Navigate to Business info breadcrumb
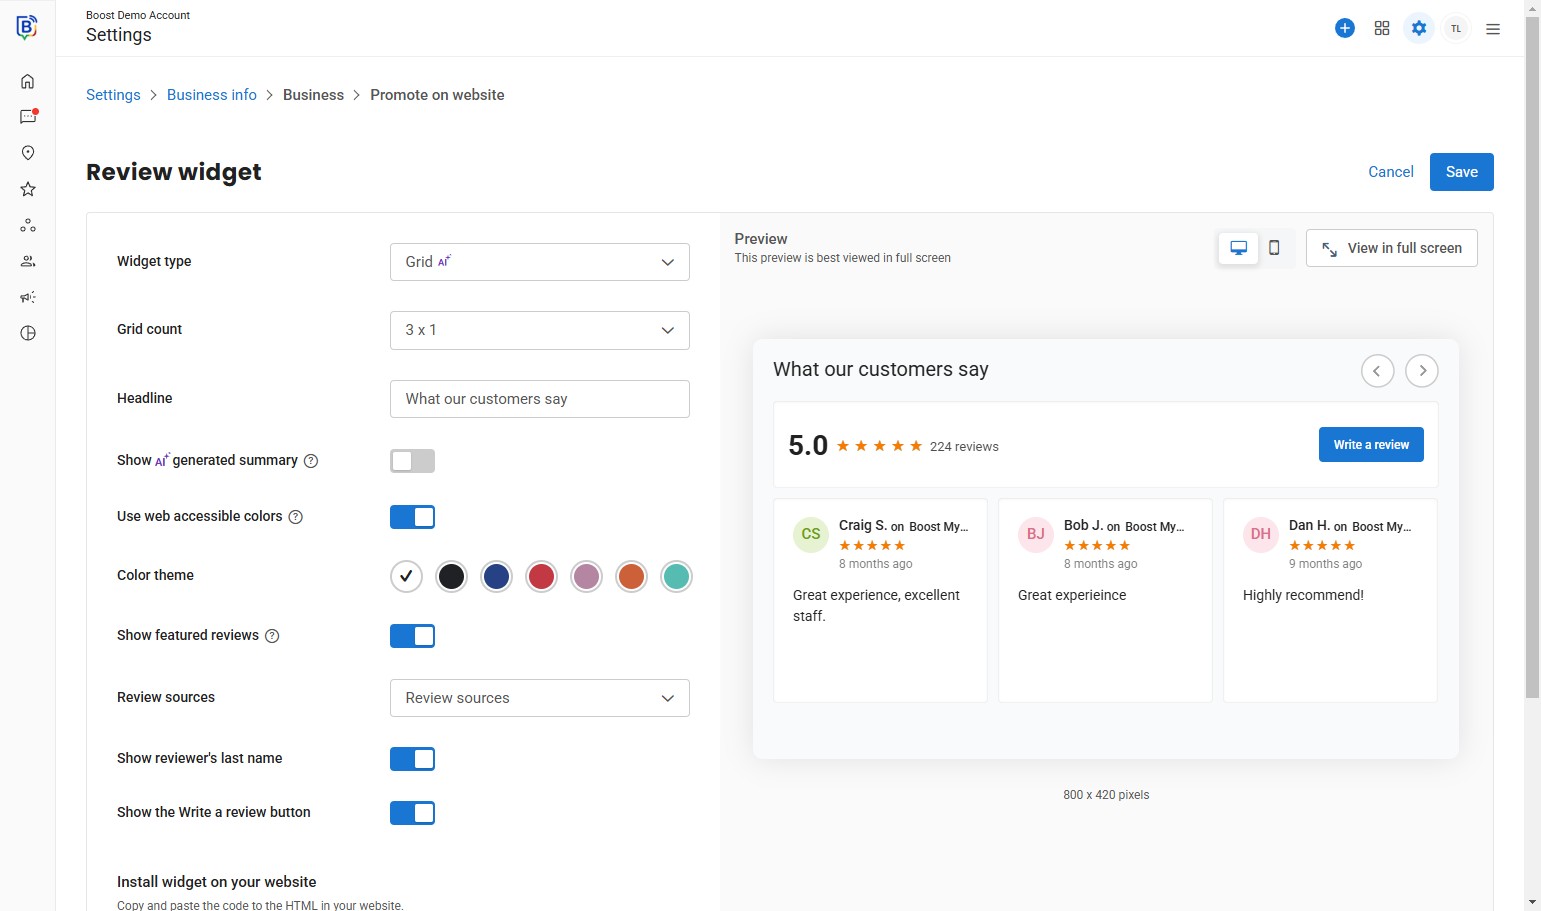The width and height of the screenshot is (1541, 911). pyautogui.click(x=211, y=95)
